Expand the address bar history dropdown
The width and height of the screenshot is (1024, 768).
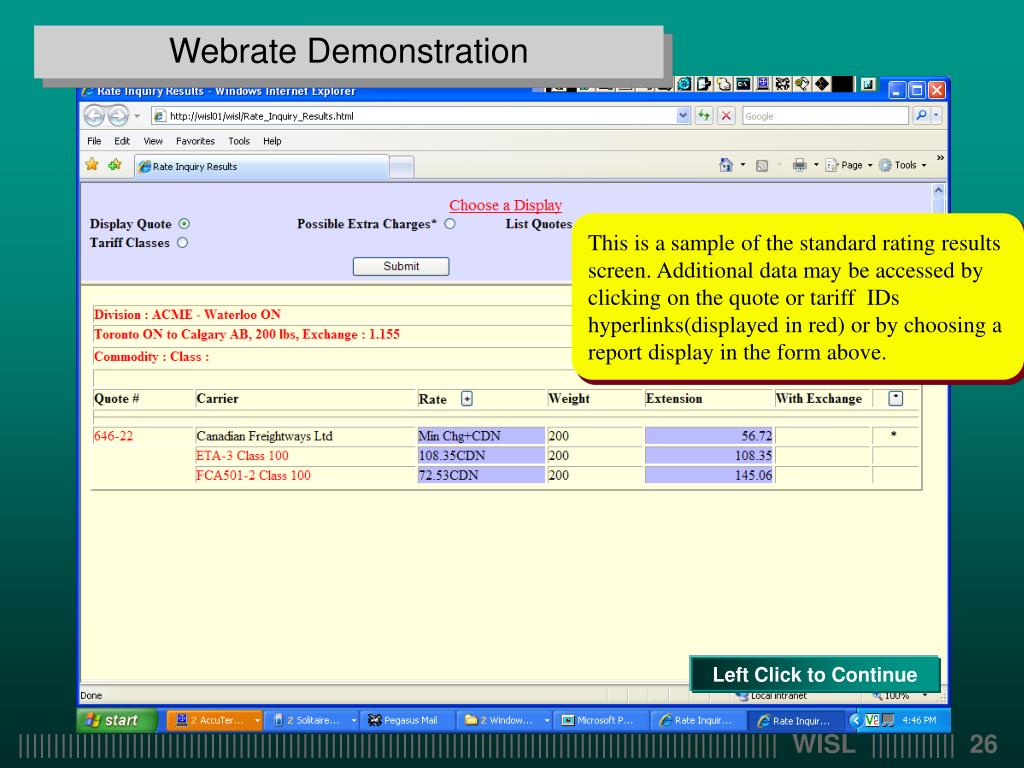683,116
